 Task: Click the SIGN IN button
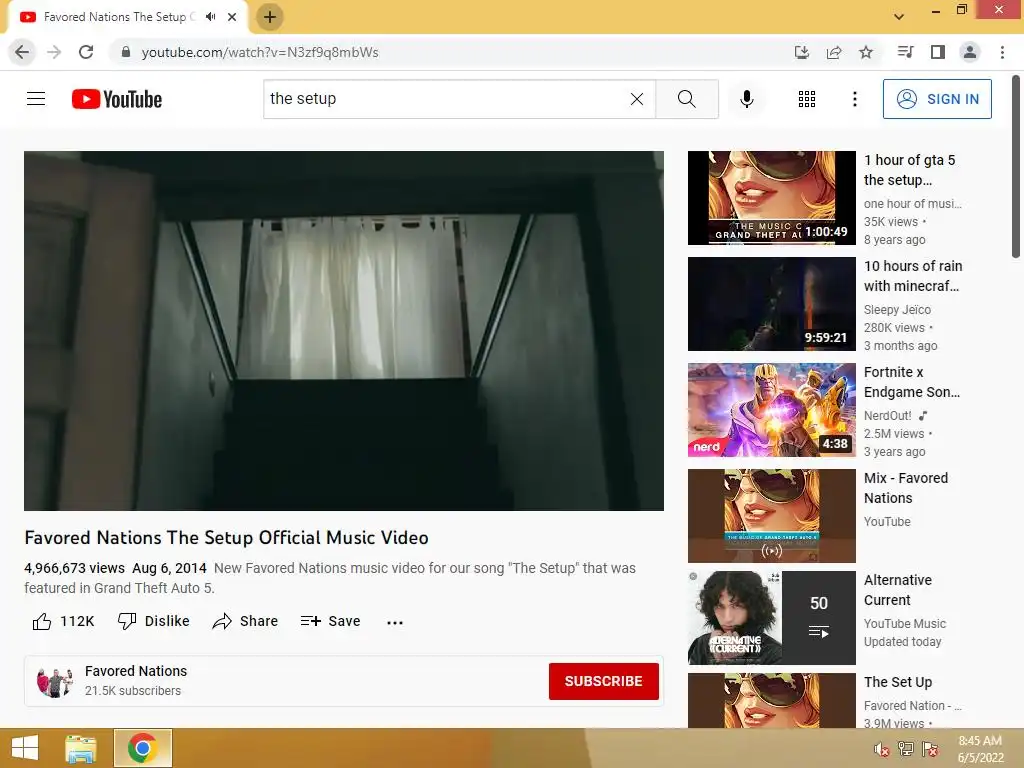coord(937,99)
